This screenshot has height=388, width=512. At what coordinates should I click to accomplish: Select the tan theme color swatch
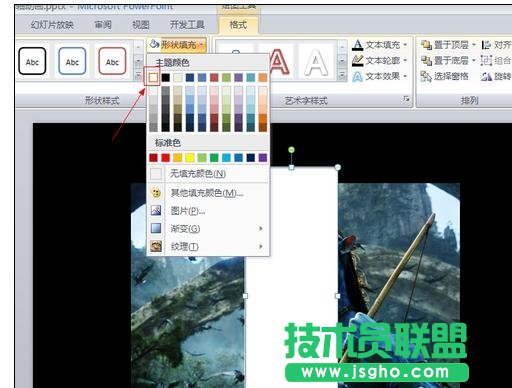(x=178, y=78)
